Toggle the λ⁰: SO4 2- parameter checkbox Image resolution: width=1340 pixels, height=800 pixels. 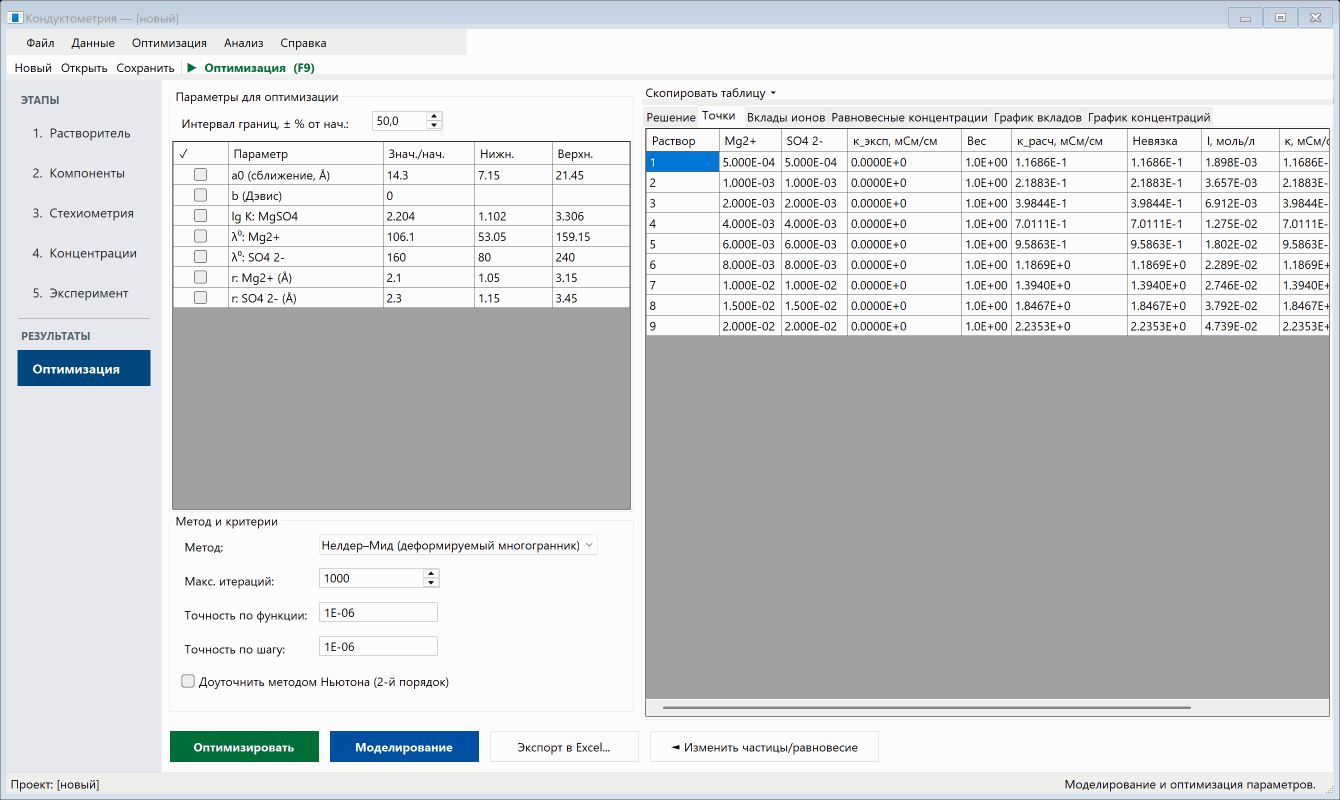tap(200, 257)
